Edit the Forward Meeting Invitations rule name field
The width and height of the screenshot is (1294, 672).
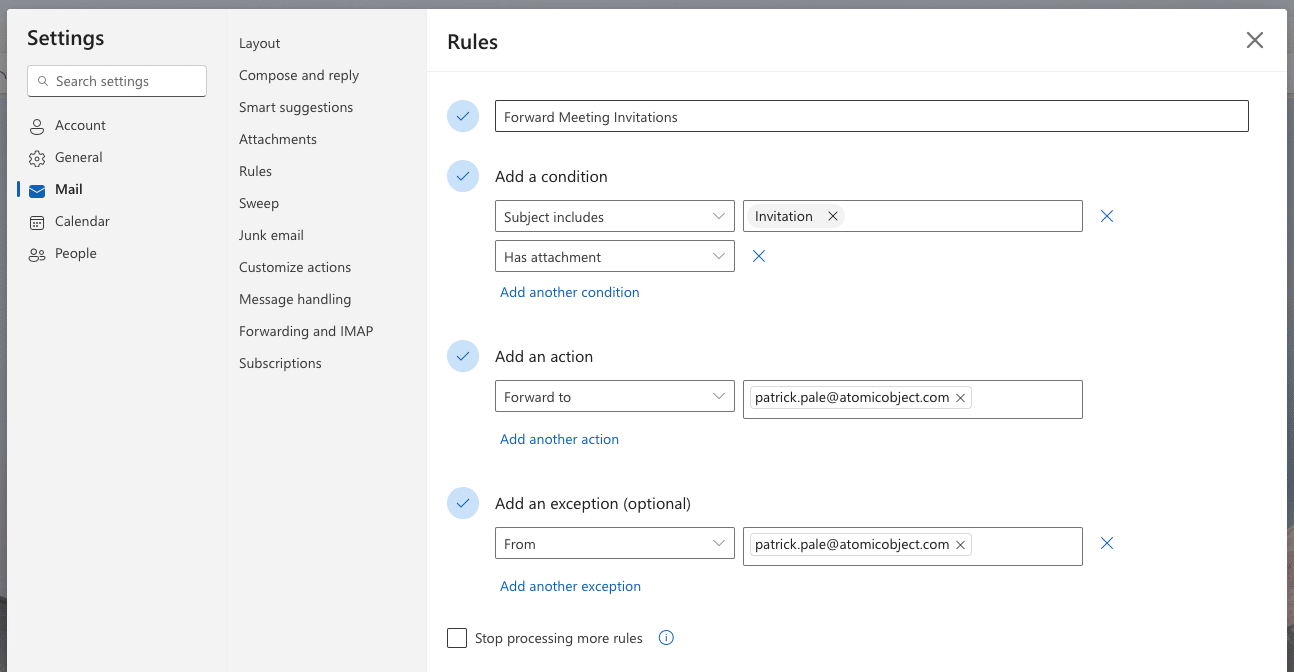tap(870, 116)
